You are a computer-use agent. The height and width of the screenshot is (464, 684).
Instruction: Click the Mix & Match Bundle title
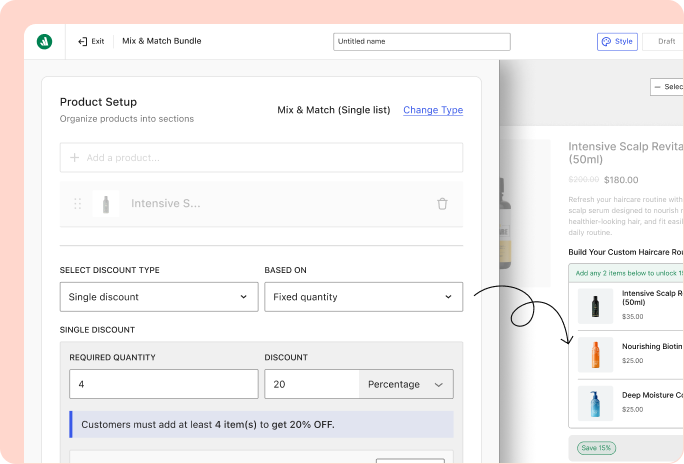[161, 41]
